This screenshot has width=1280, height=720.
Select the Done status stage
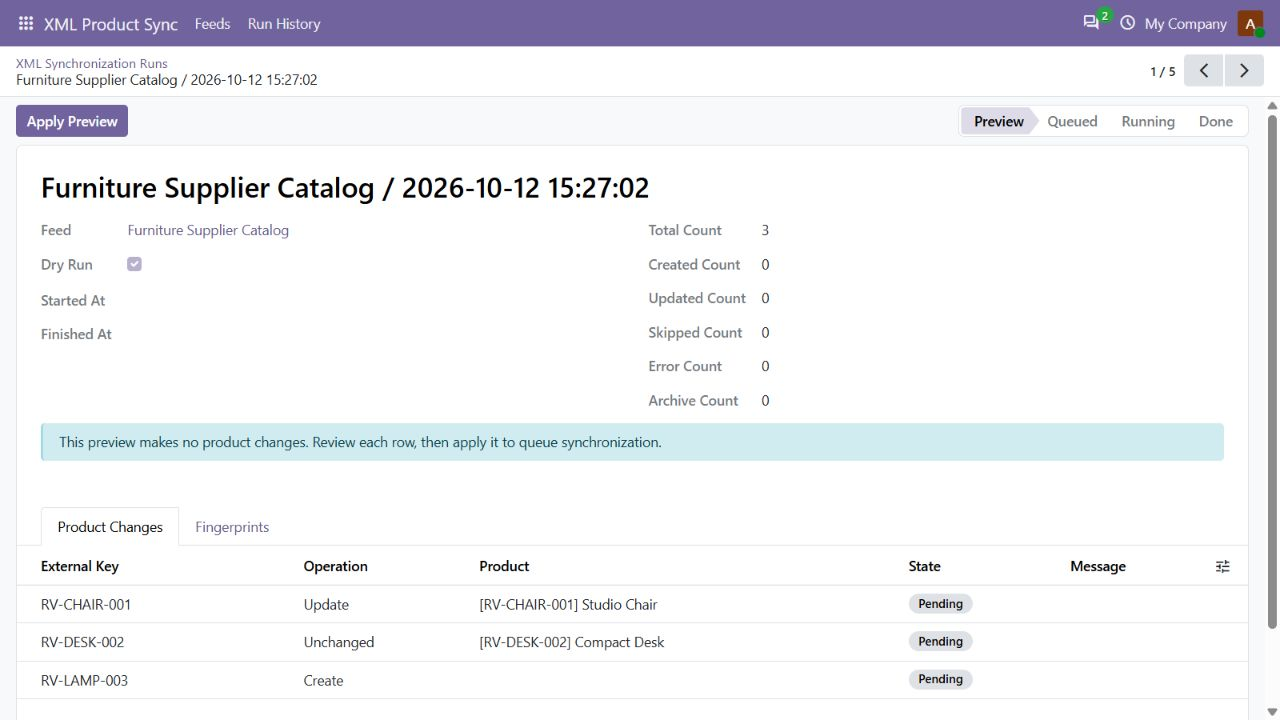click(1216, 121)
